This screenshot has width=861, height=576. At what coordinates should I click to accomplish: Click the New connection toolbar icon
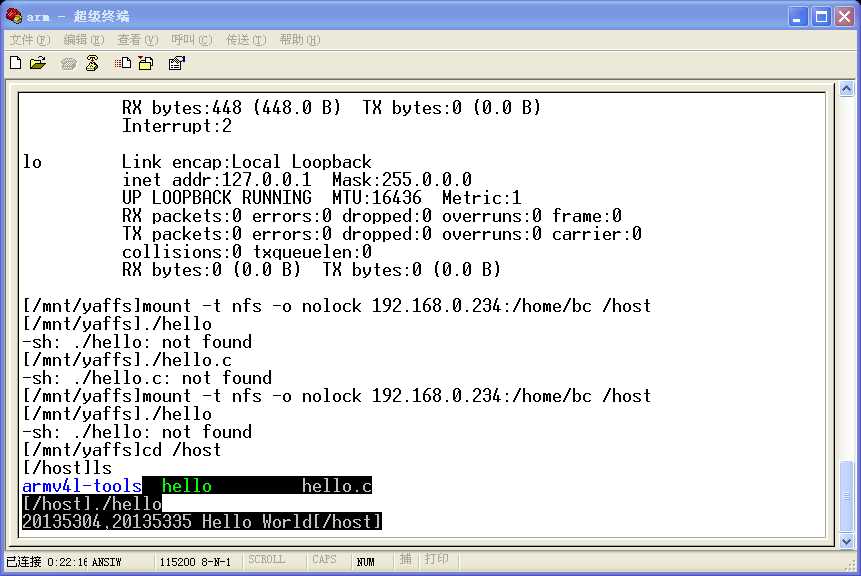point(16,63)
